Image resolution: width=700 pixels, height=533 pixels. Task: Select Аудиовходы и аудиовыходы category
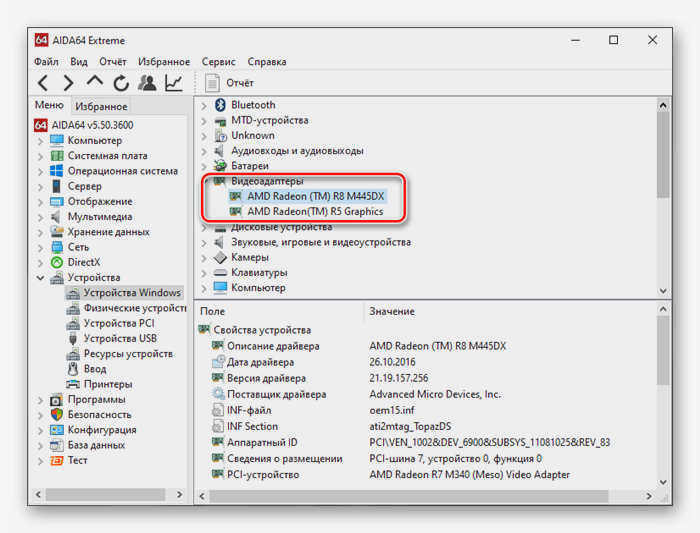point(289,150)
